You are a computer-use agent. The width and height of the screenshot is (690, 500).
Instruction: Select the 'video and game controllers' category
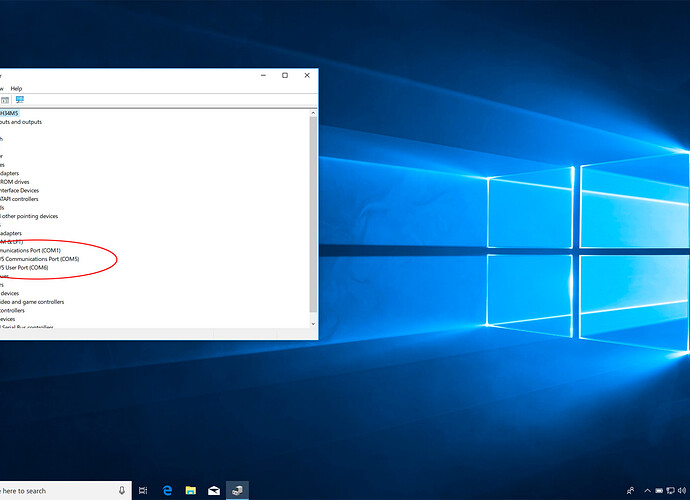[32, 302]
